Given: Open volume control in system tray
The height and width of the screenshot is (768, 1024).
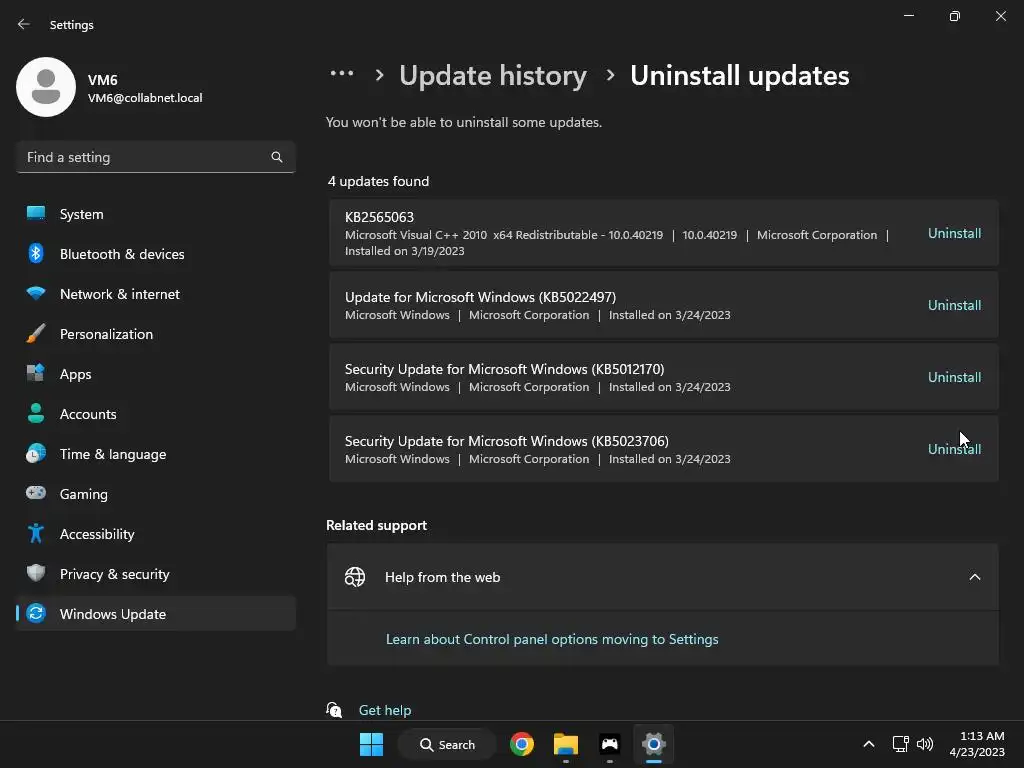Looking at the screenshot, I should point(925,744).
